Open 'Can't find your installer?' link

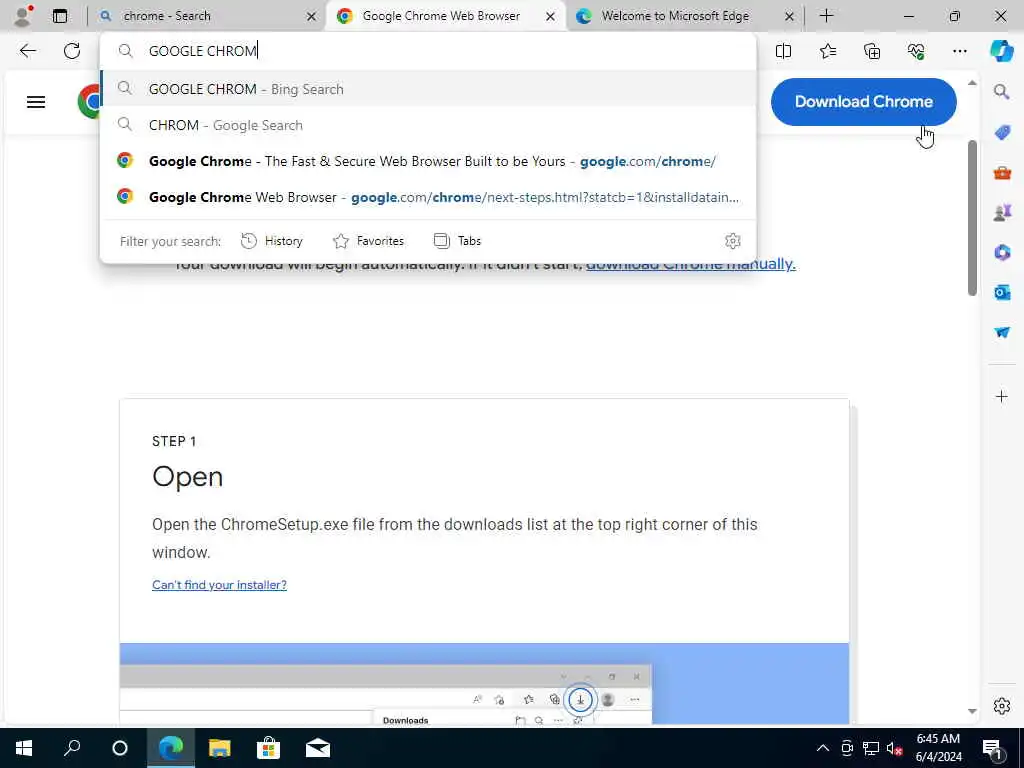219,585
